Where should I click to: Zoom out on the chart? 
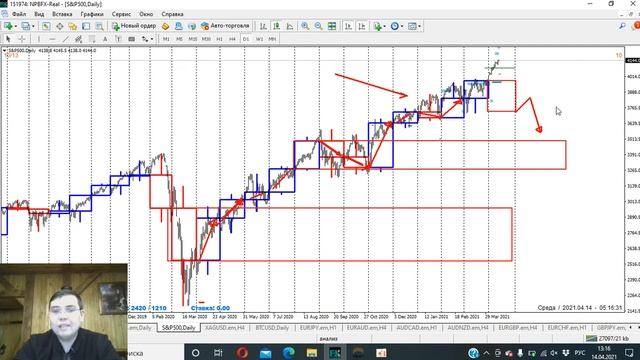(318, 26)
